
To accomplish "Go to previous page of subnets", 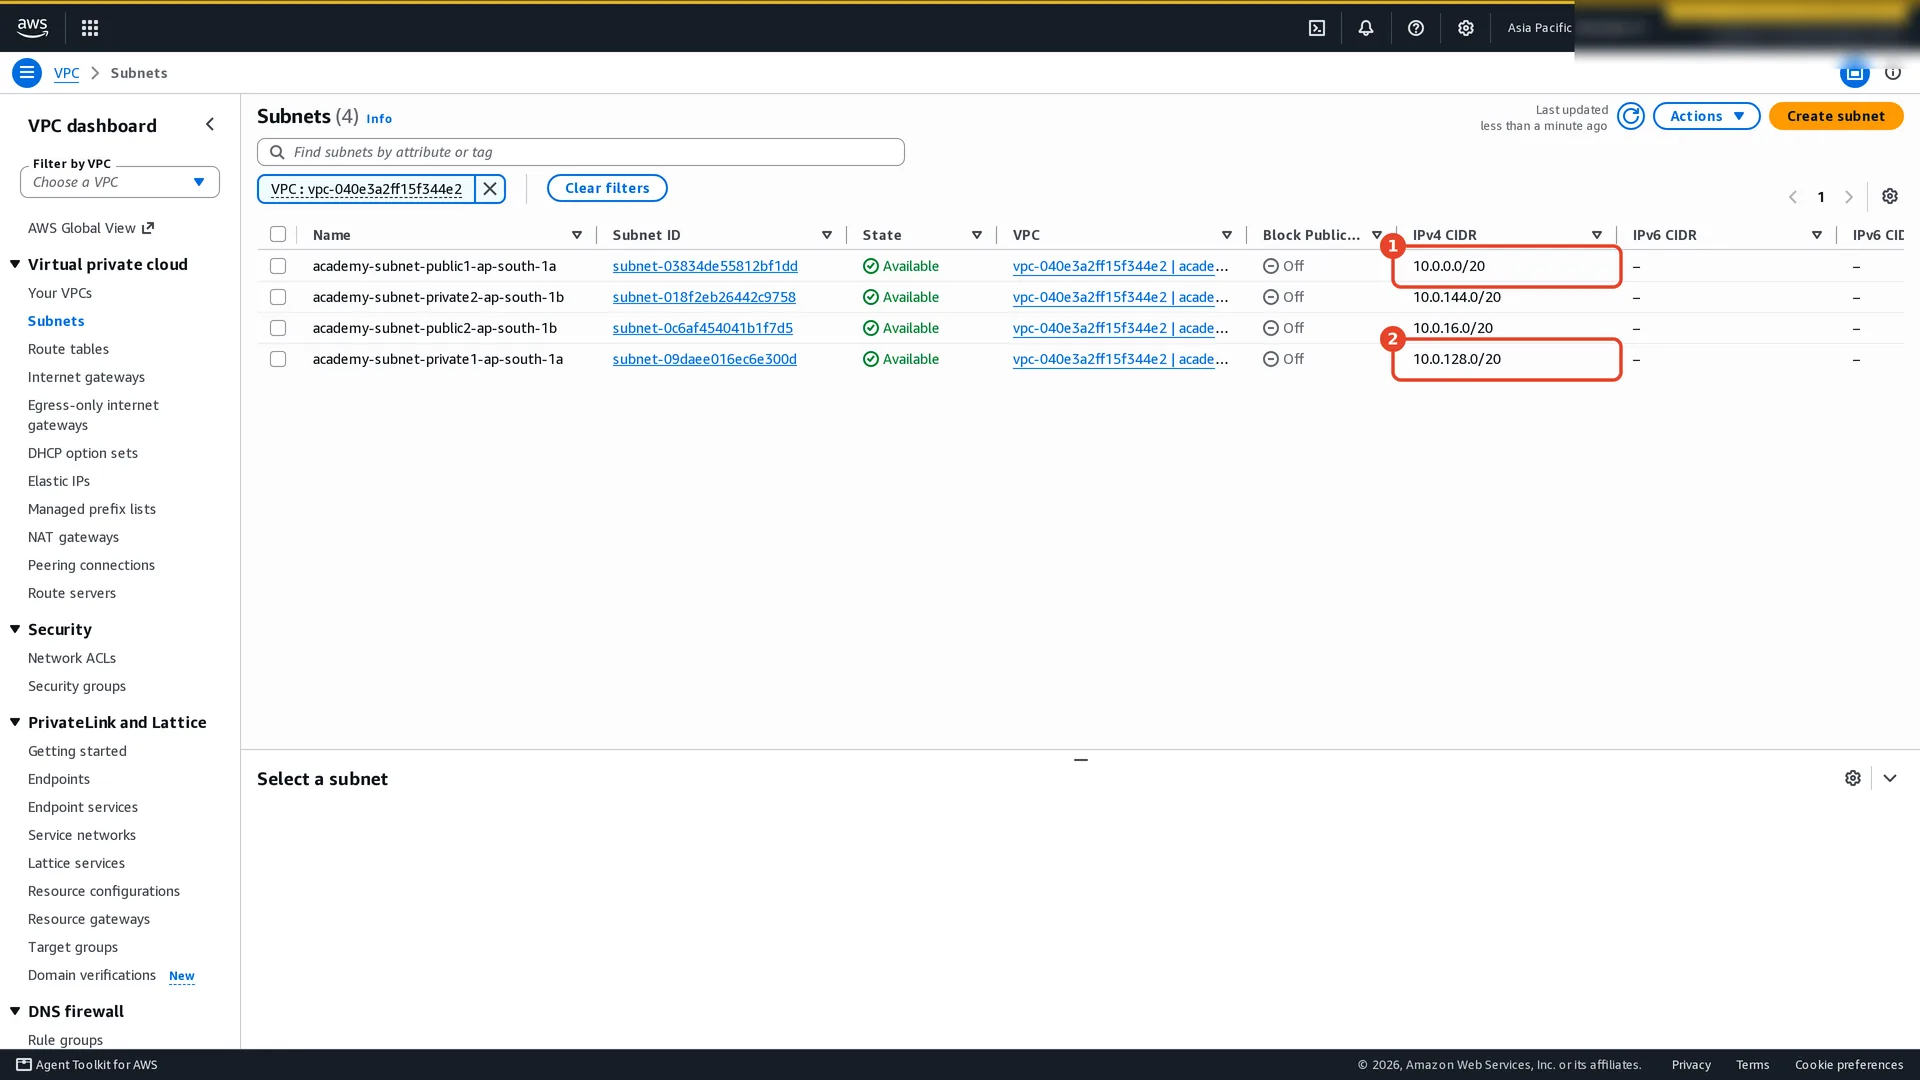I will 1793,197.
